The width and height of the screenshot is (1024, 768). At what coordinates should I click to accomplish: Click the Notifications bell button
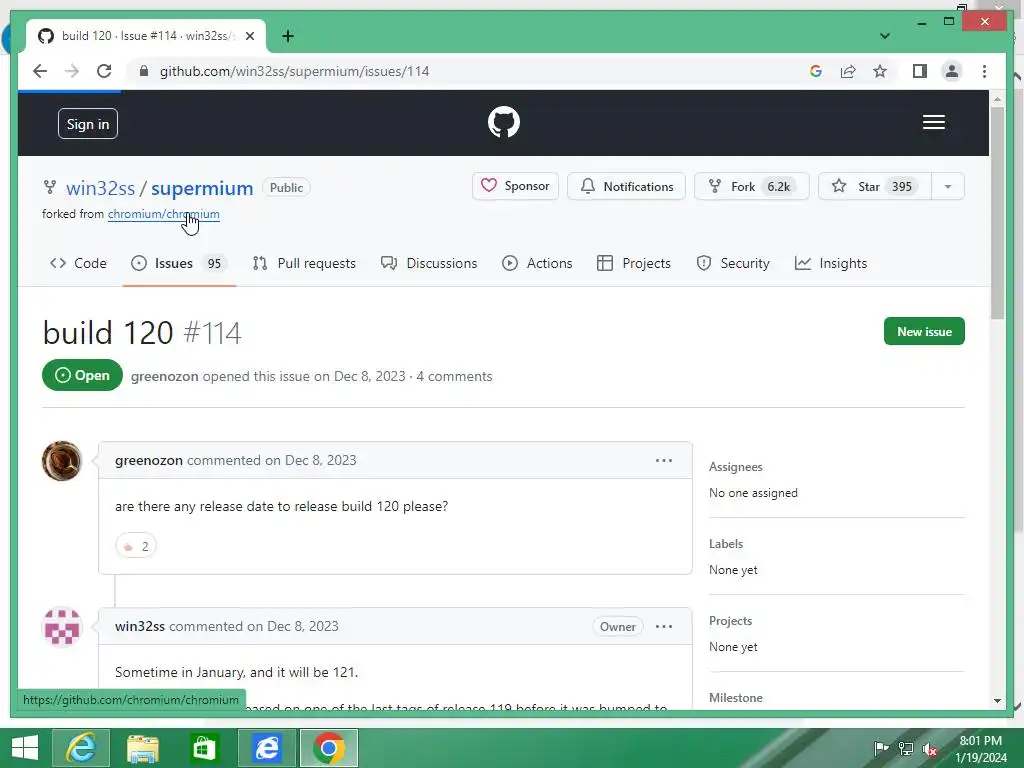[626, 186]
